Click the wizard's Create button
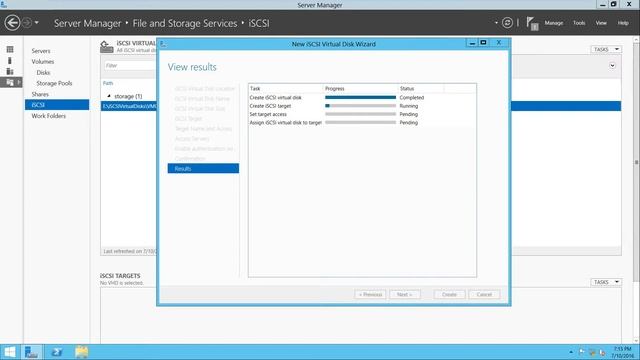Screen dimensions: 640x360 [x=449, y=294]
